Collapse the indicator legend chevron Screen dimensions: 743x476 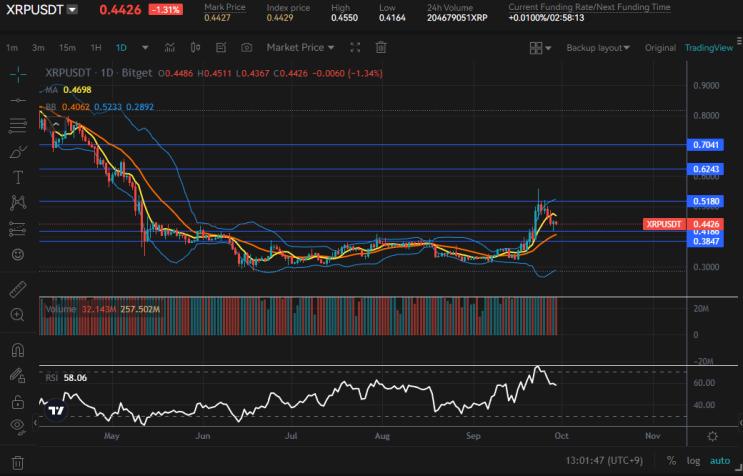55,125
